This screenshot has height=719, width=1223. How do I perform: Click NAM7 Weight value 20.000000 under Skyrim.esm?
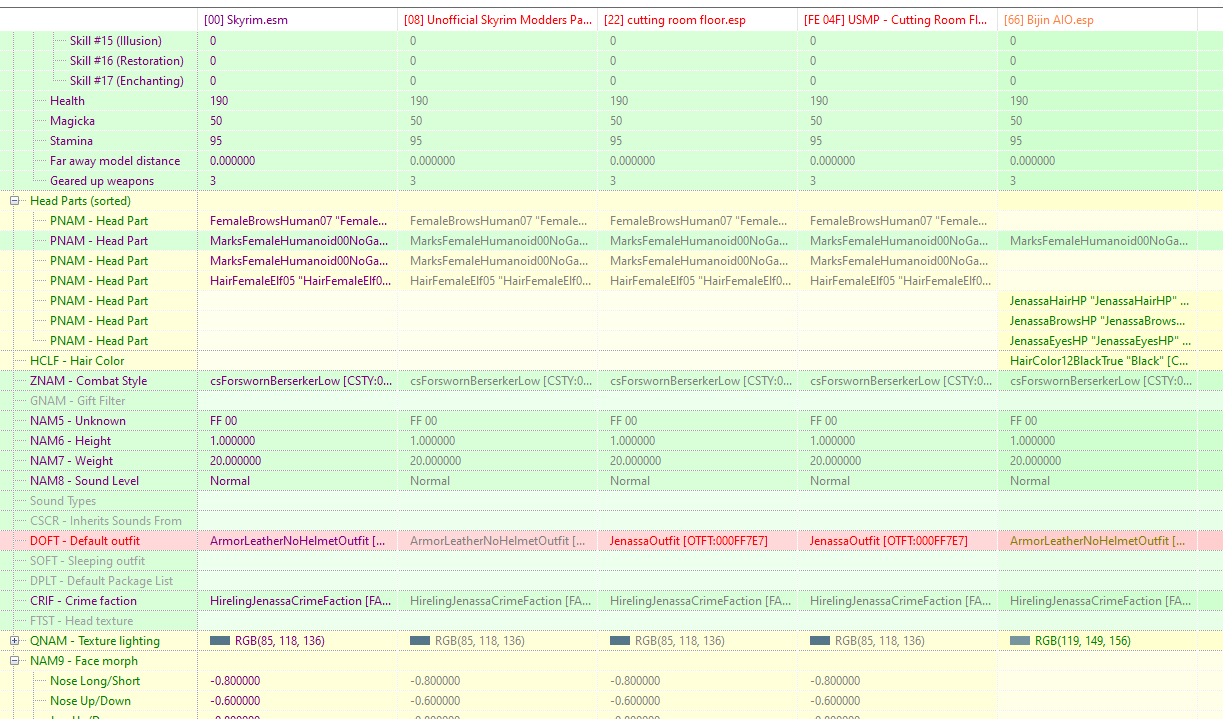tap(236, 461)
